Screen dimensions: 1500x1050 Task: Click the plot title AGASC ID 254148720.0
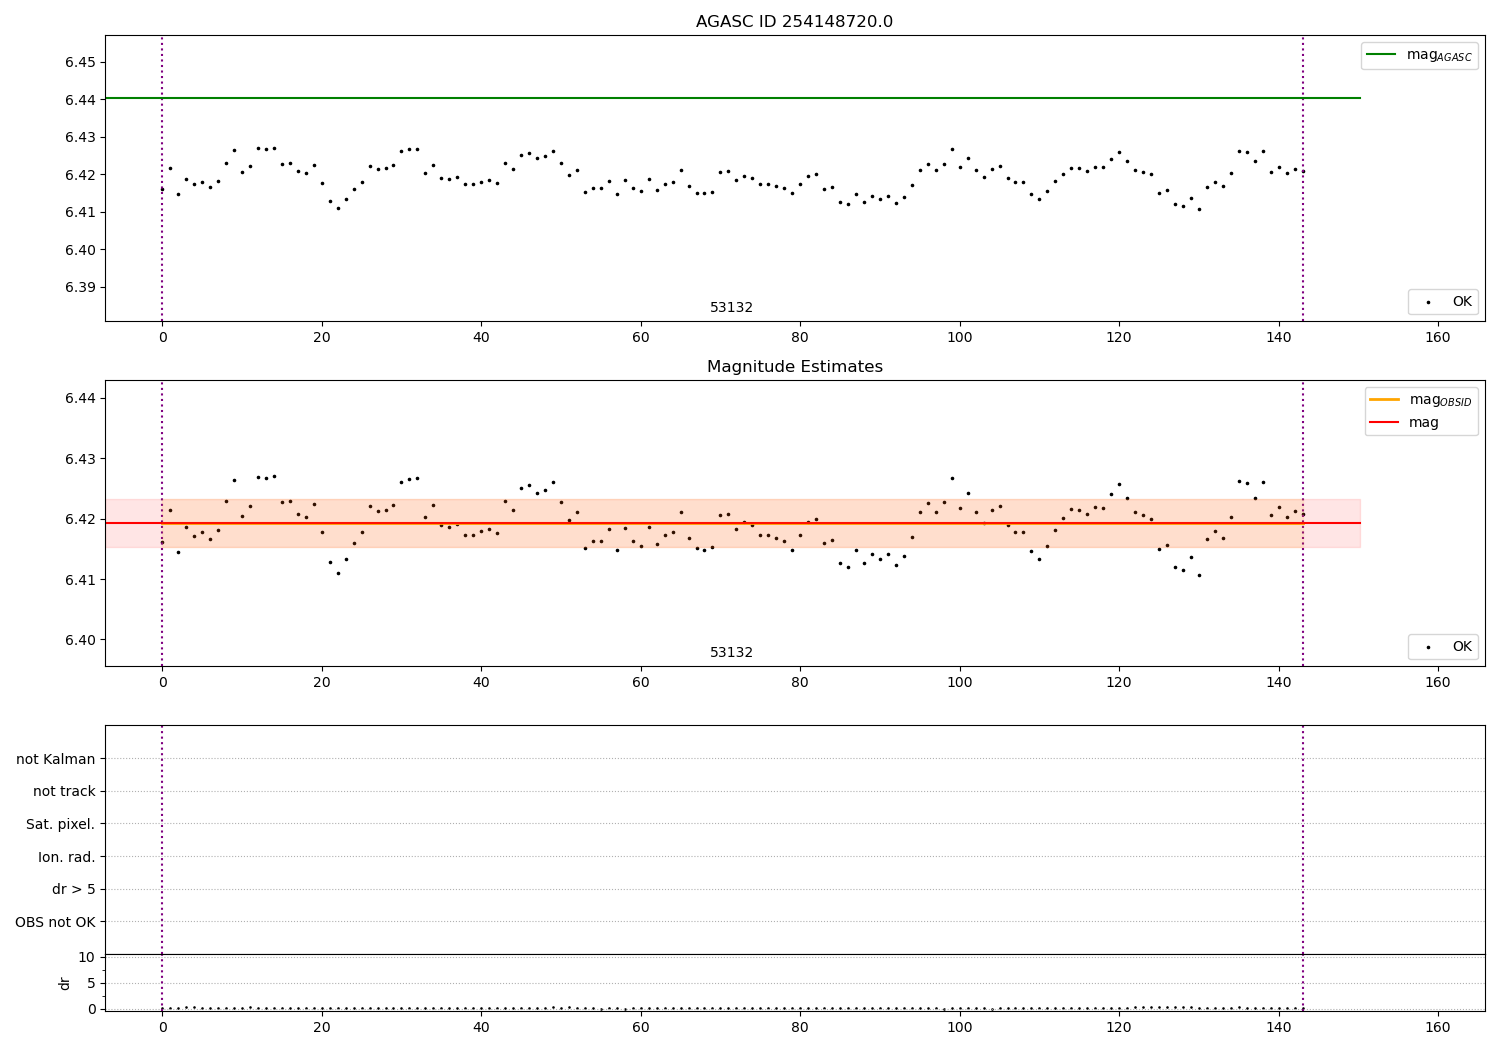794,22
